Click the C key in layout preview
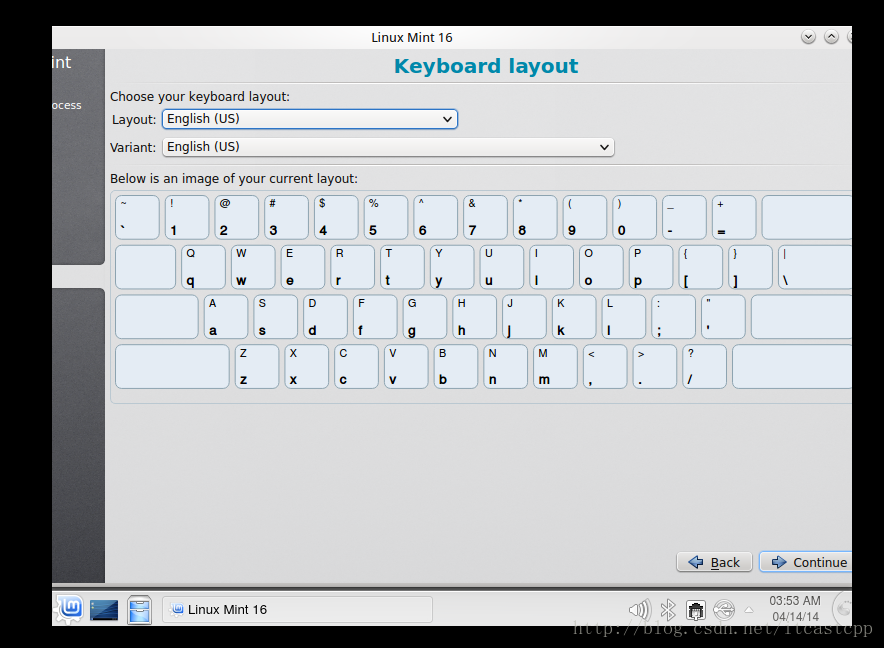 pyautogui.click(x=356, y=367)
